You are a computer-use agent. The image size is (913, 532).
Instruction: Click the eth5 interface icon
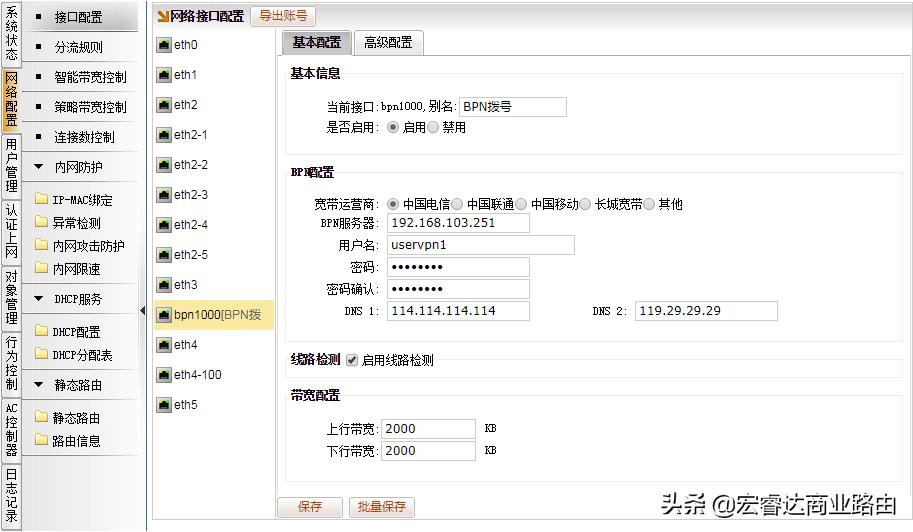coord(164,405)
